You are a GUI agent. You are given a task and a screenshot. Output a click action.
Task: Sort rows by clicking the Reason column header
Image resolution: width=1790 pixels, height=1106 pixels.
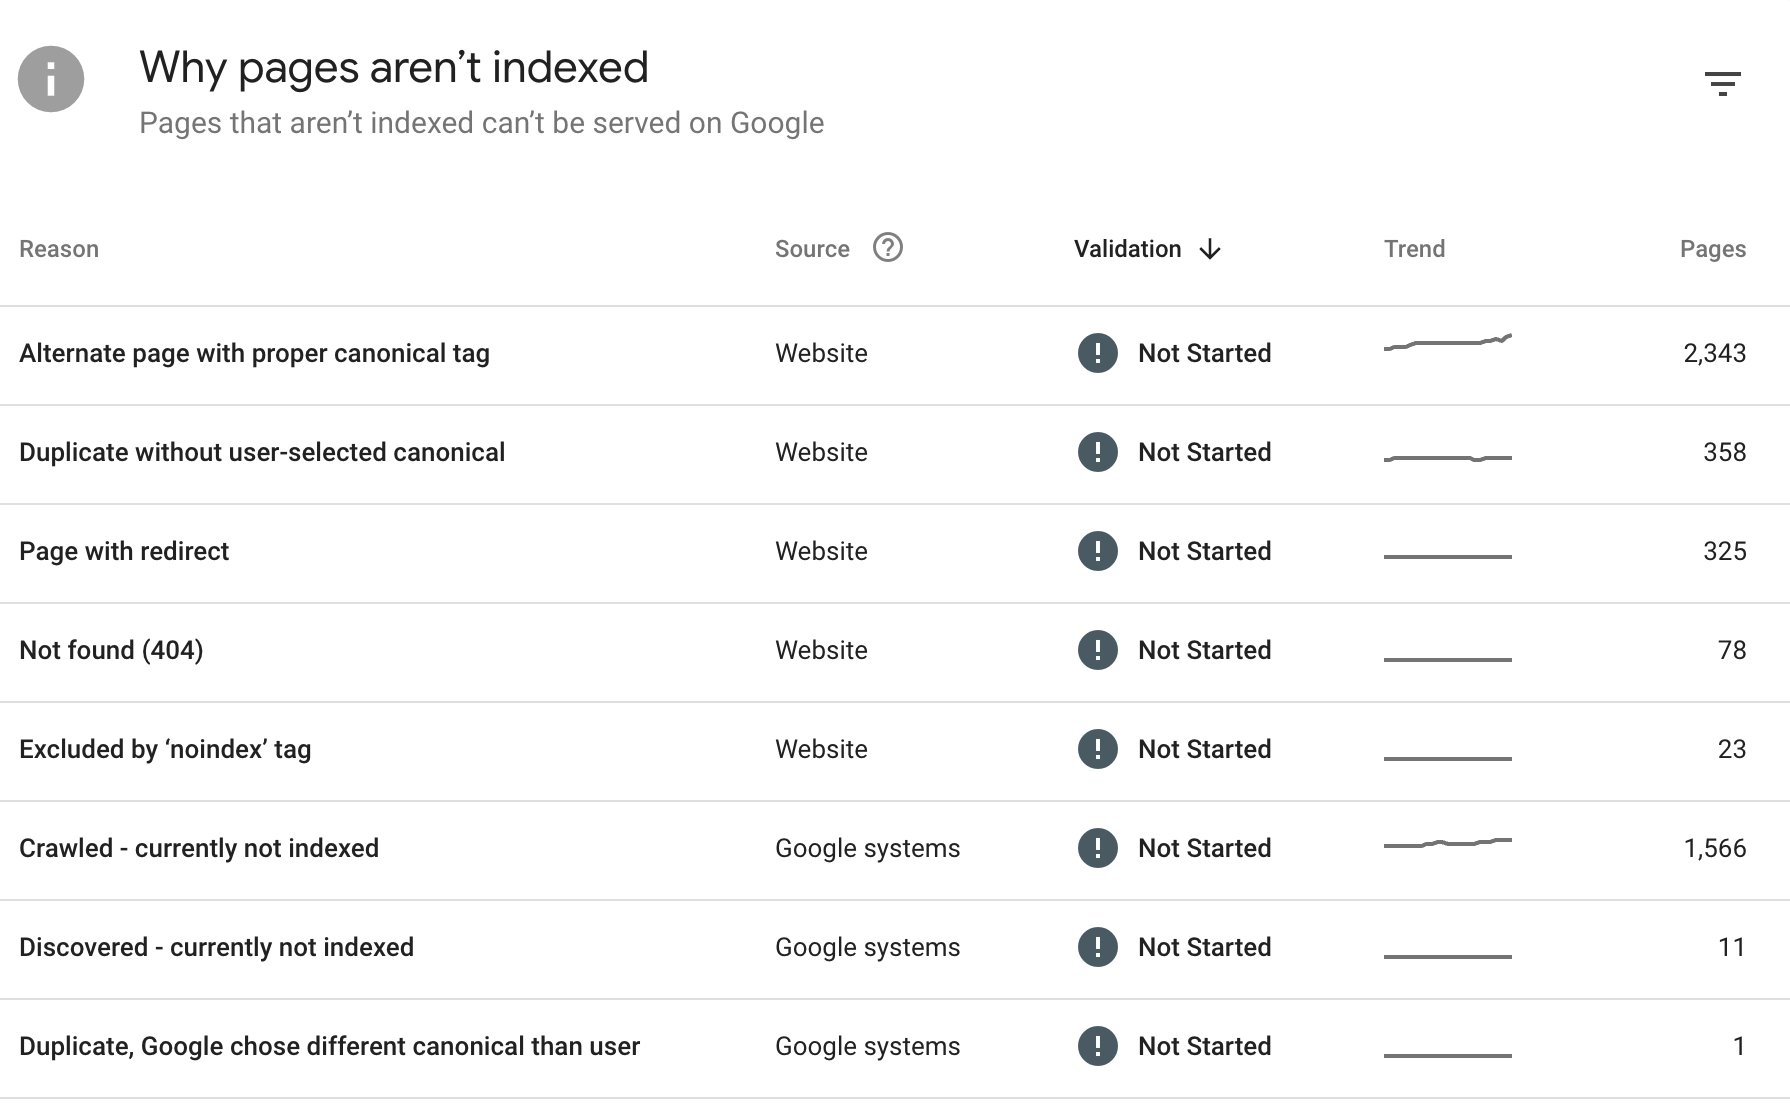point(59,248)
